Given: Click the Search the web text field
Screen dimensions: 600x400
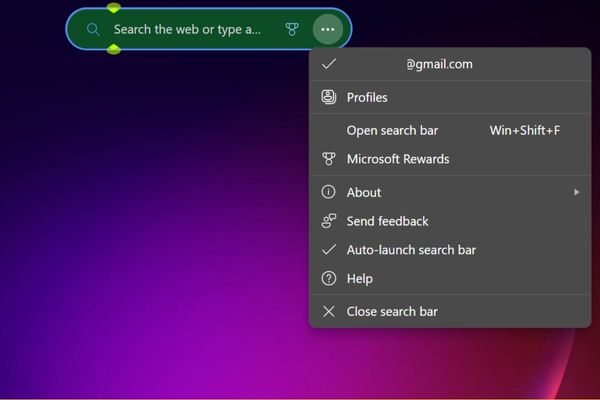Looking at the screenshot, I should click(x=187, y=30).
